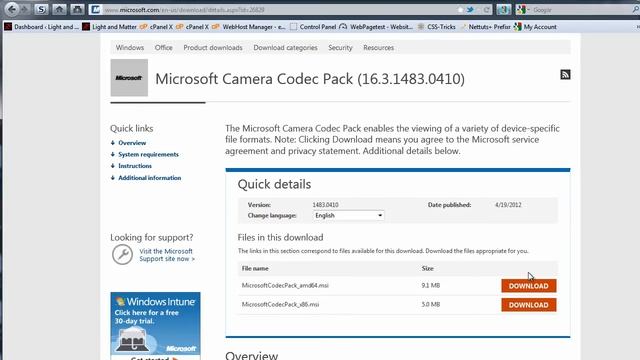640x360 pixels.
Task: Open the Light and Matter bookmark
Action: [109, 27]
